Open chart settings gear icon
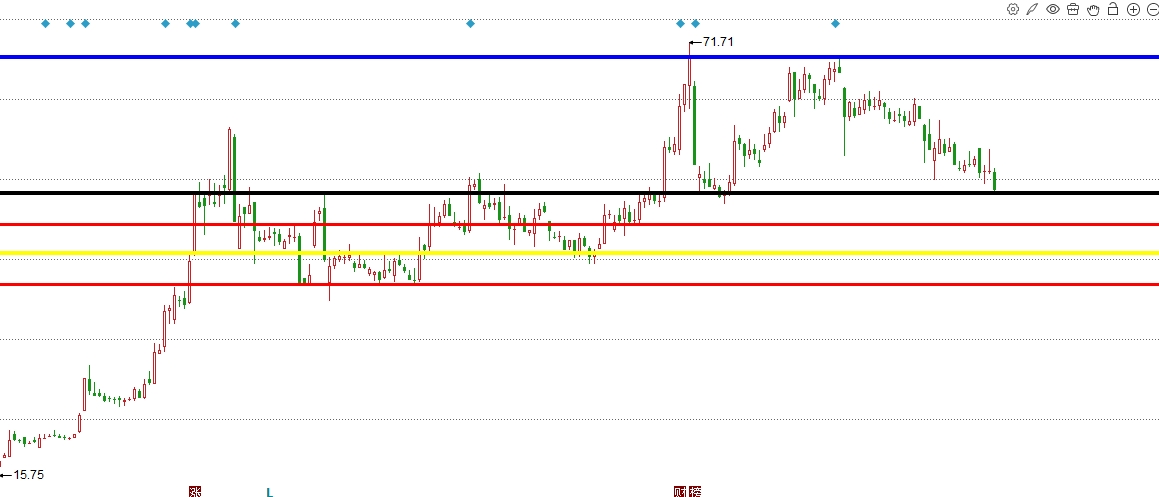The image size is (1159, 497). pos(1013,9)
